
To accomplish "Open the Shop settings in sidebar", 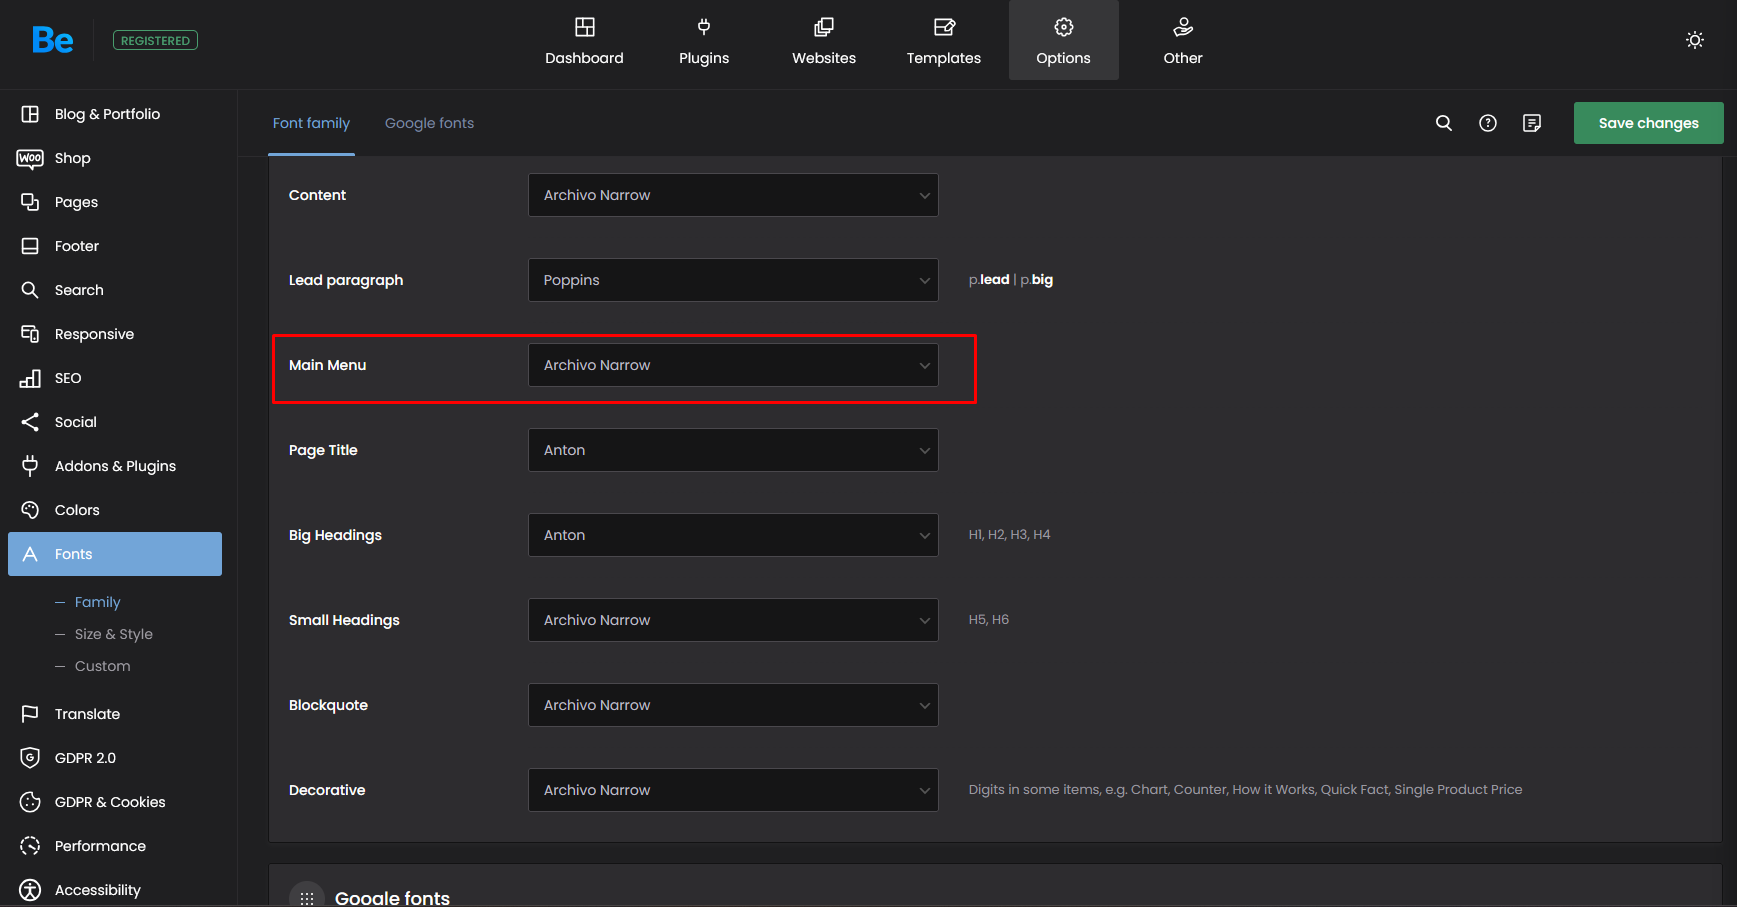I will 72,158.
